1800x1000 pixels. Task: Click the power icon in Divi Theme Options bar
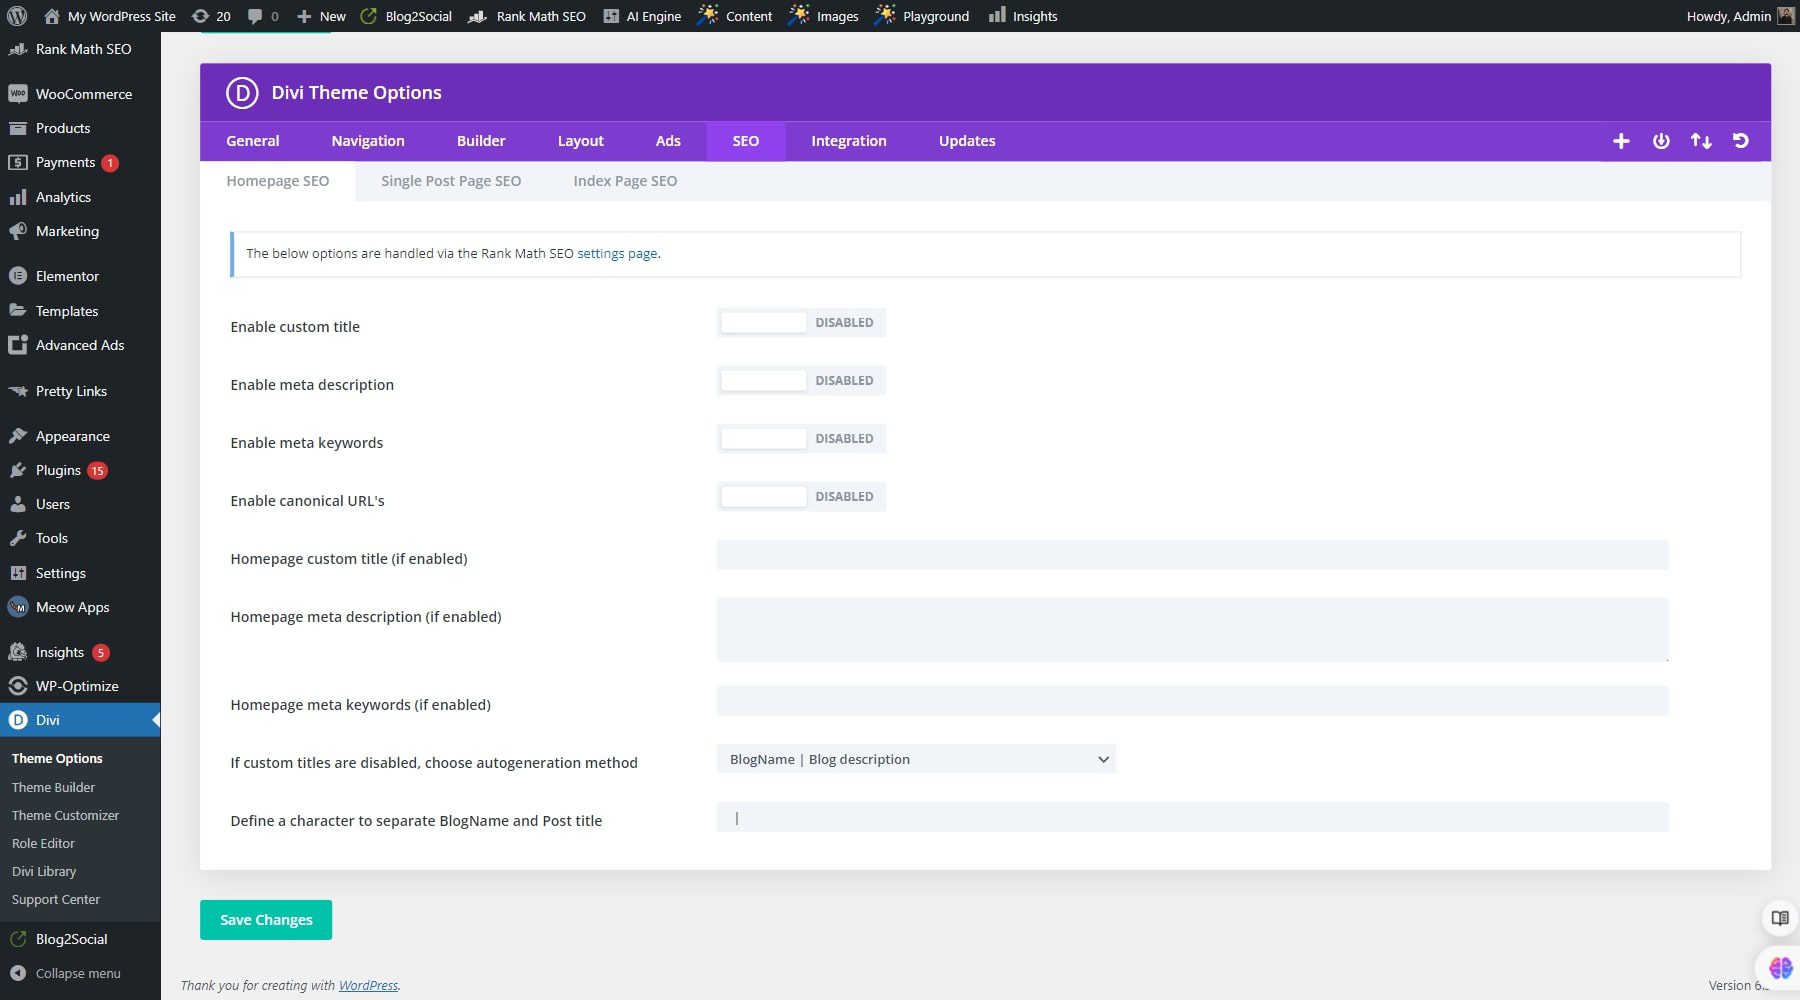coord(1661,141)
